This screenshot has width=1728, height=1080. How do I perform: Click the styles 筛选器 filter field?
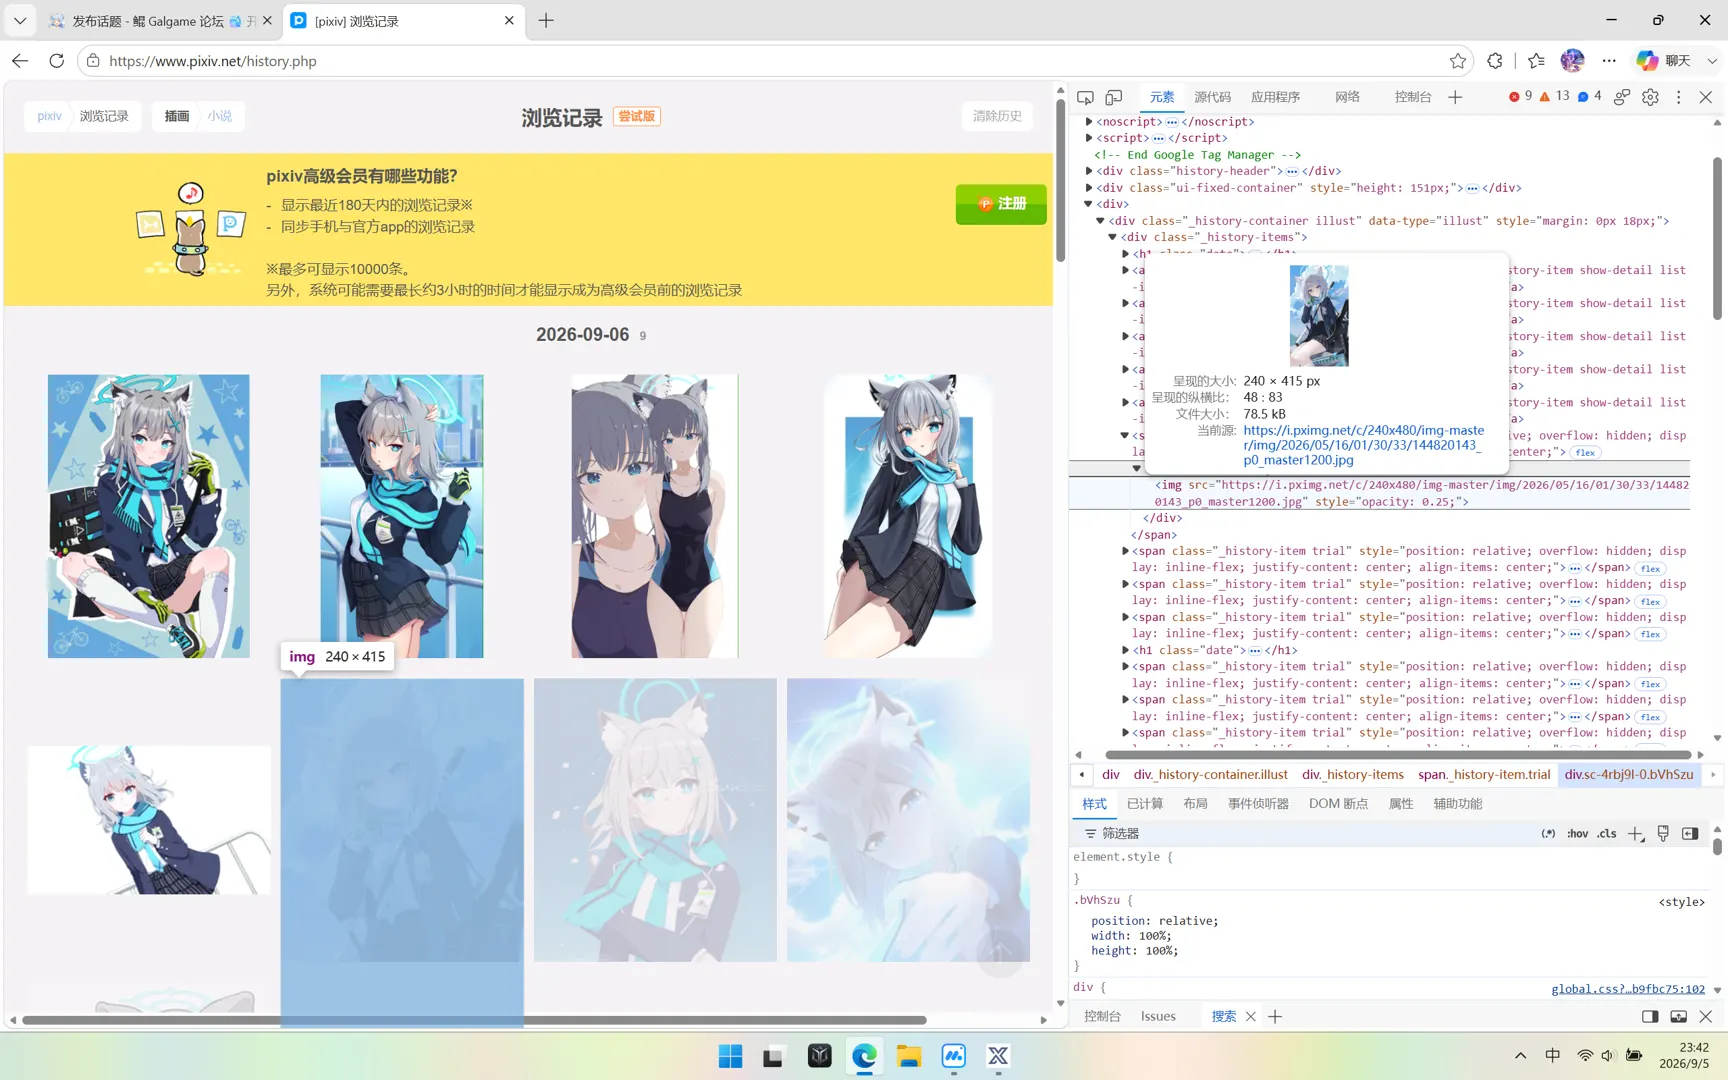[1310, 833]
